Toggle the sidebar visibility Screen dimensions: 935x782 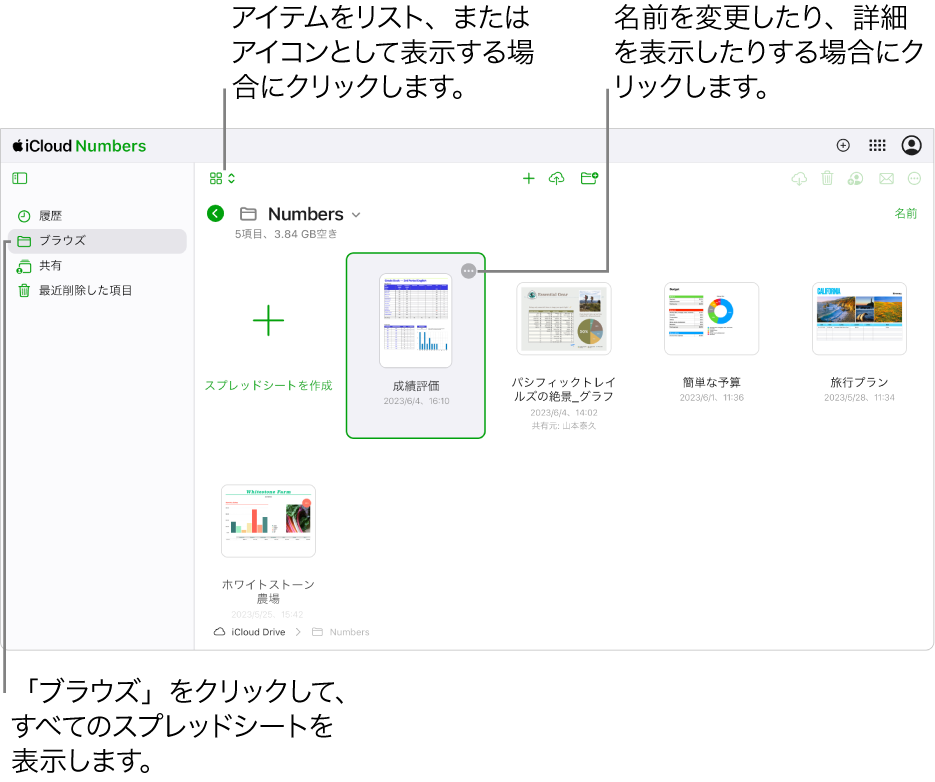[x=19, y=178]
